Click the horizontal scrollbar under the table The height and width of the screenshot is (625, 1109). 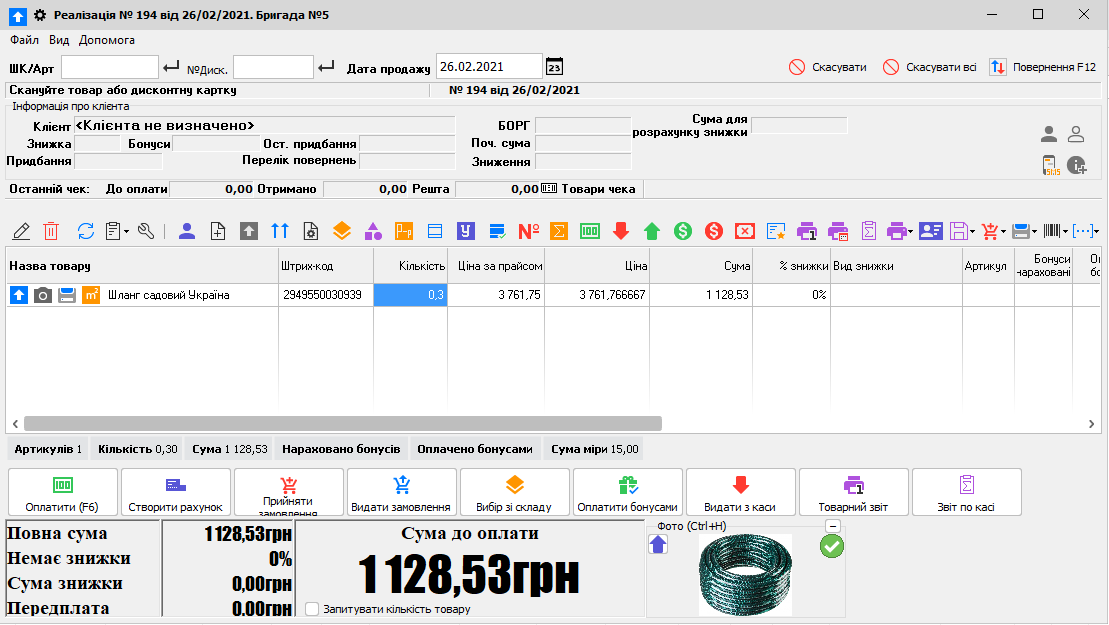click(342, 423)
